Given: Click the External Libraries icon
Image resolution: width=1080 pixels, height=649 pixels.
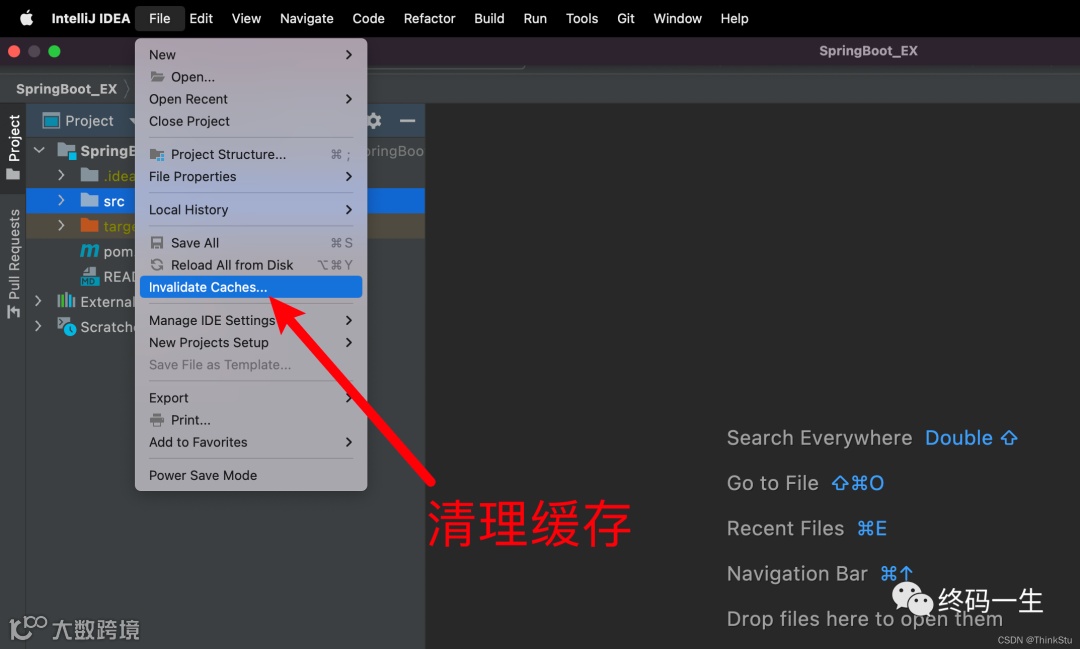Looking at the screenshot, I should (66, 300).
